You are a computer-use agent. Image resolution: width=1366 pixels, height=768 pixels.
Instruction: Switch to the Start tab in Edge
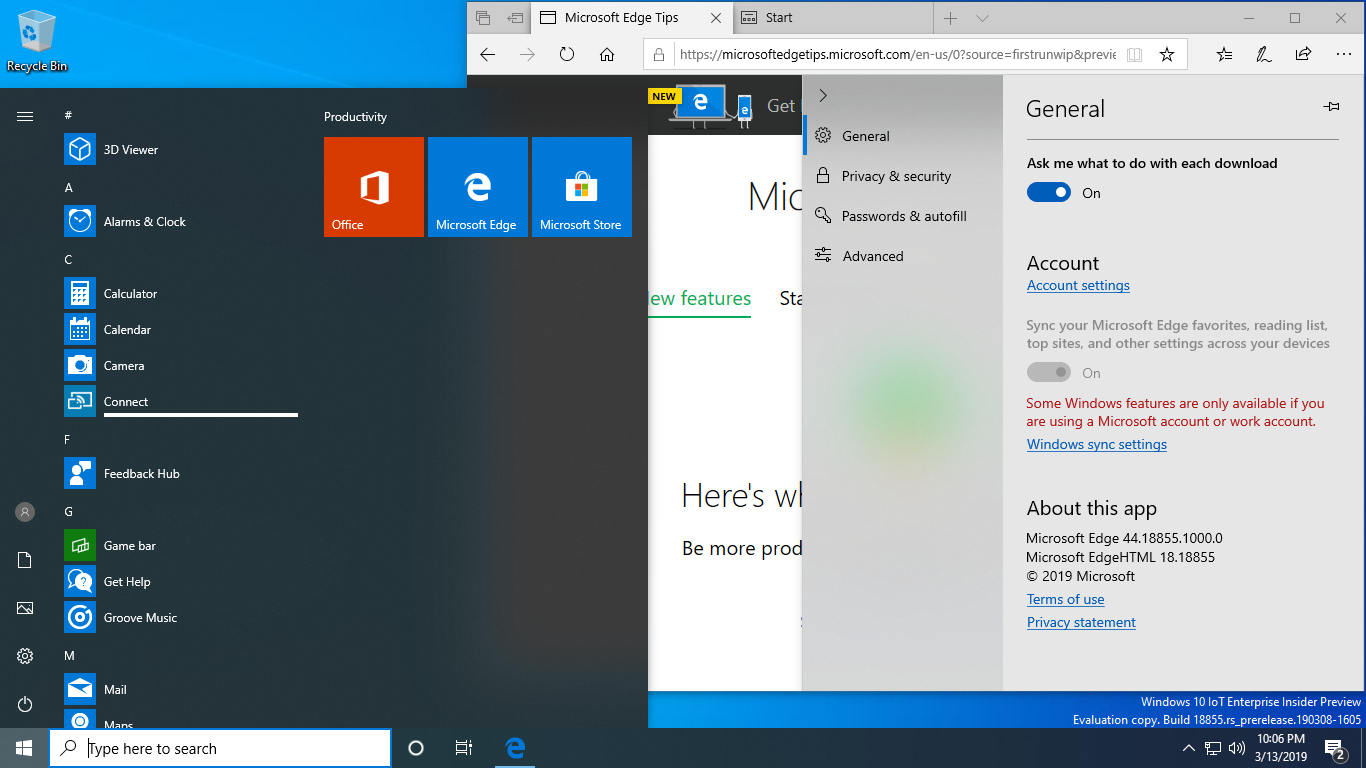pos(834,18)
